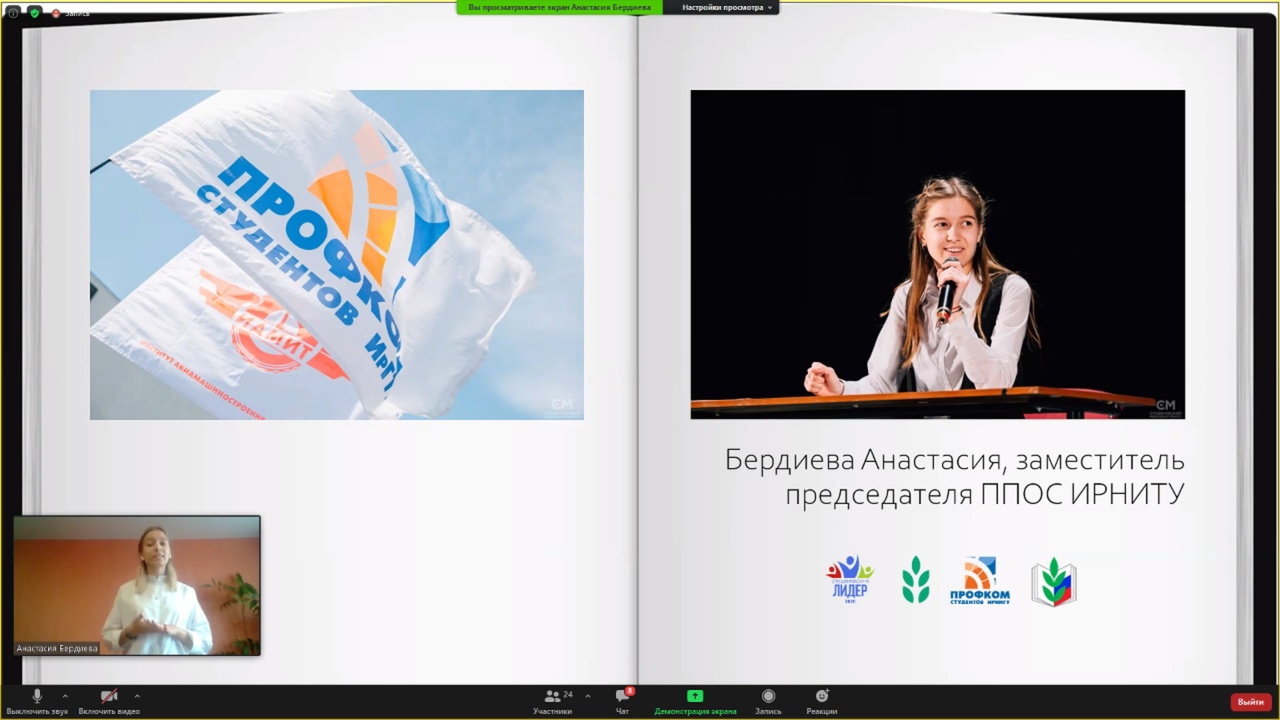This screenshot has height=720, width=1280.
Task: Click the green encryption shield icon
Action: tap(35, 13)
